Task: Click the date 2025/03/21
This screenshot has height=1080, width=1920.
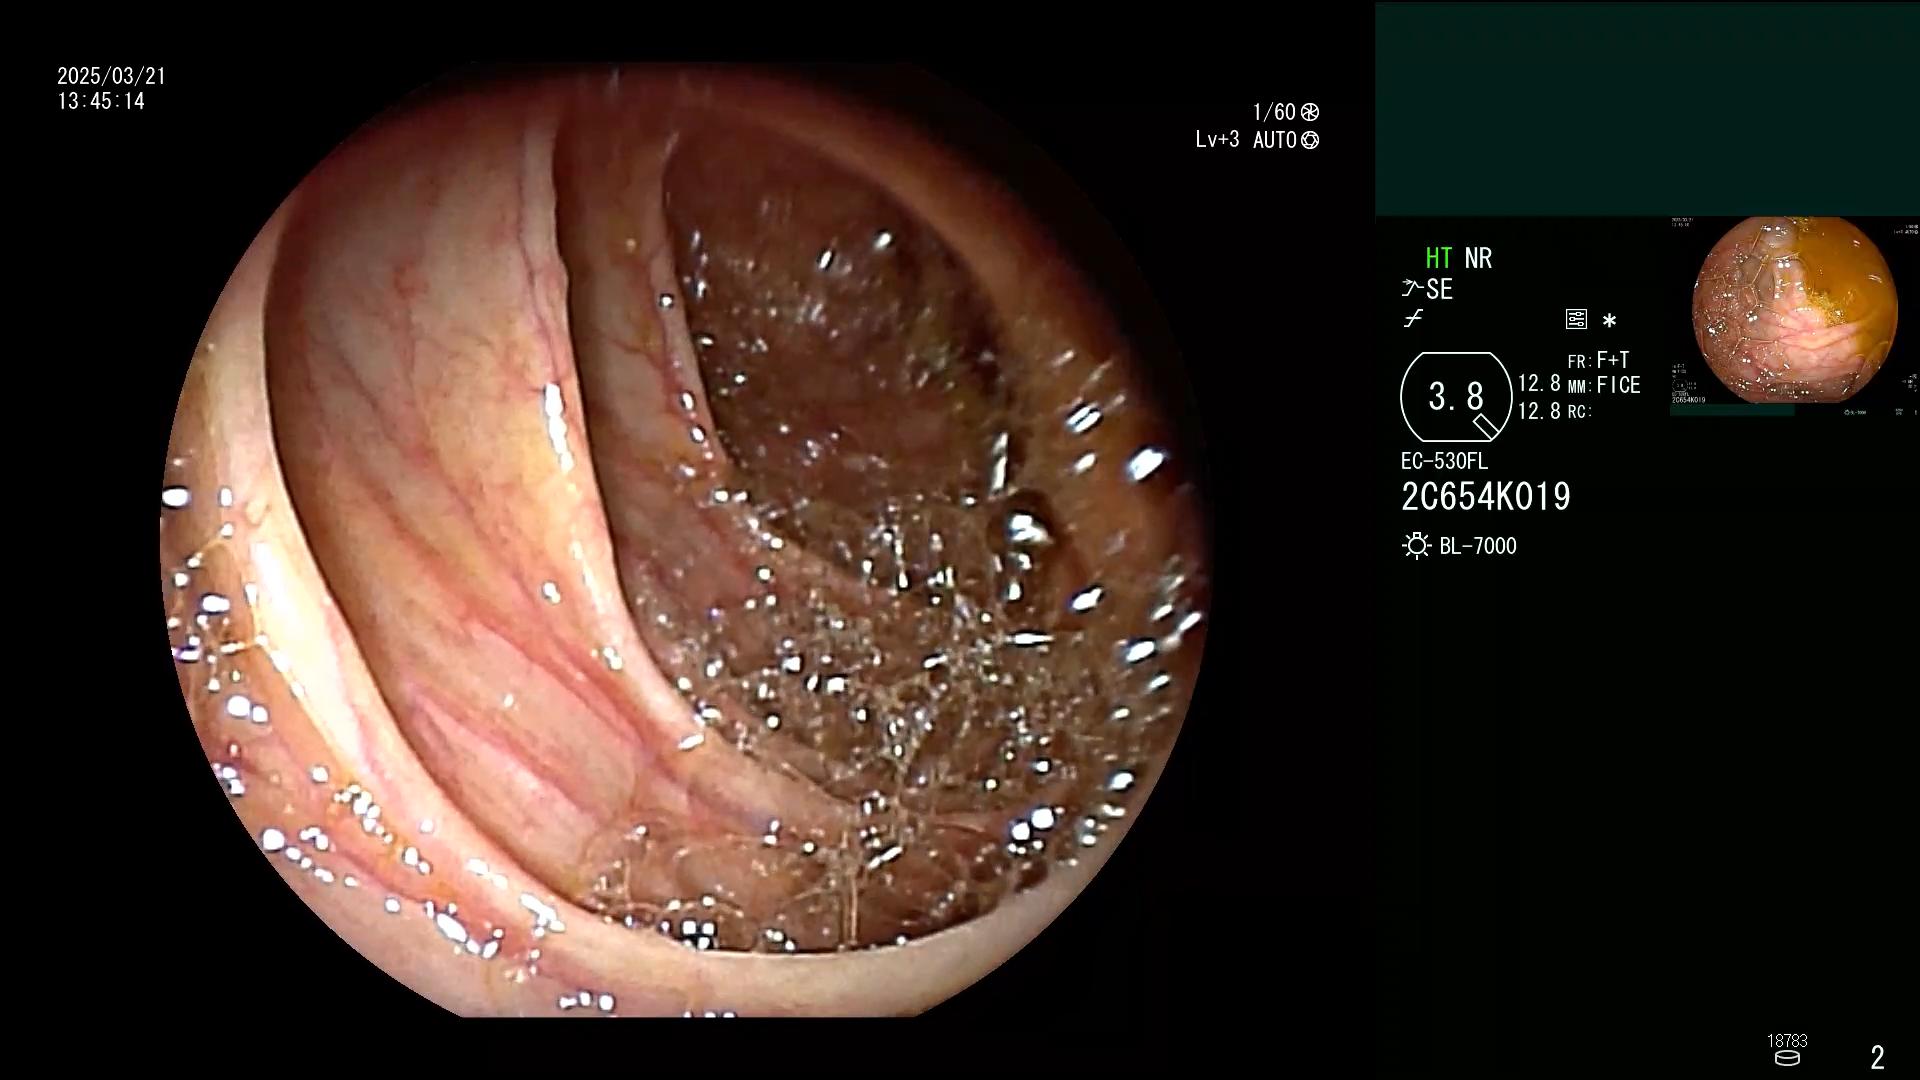Action: (112, 76)
